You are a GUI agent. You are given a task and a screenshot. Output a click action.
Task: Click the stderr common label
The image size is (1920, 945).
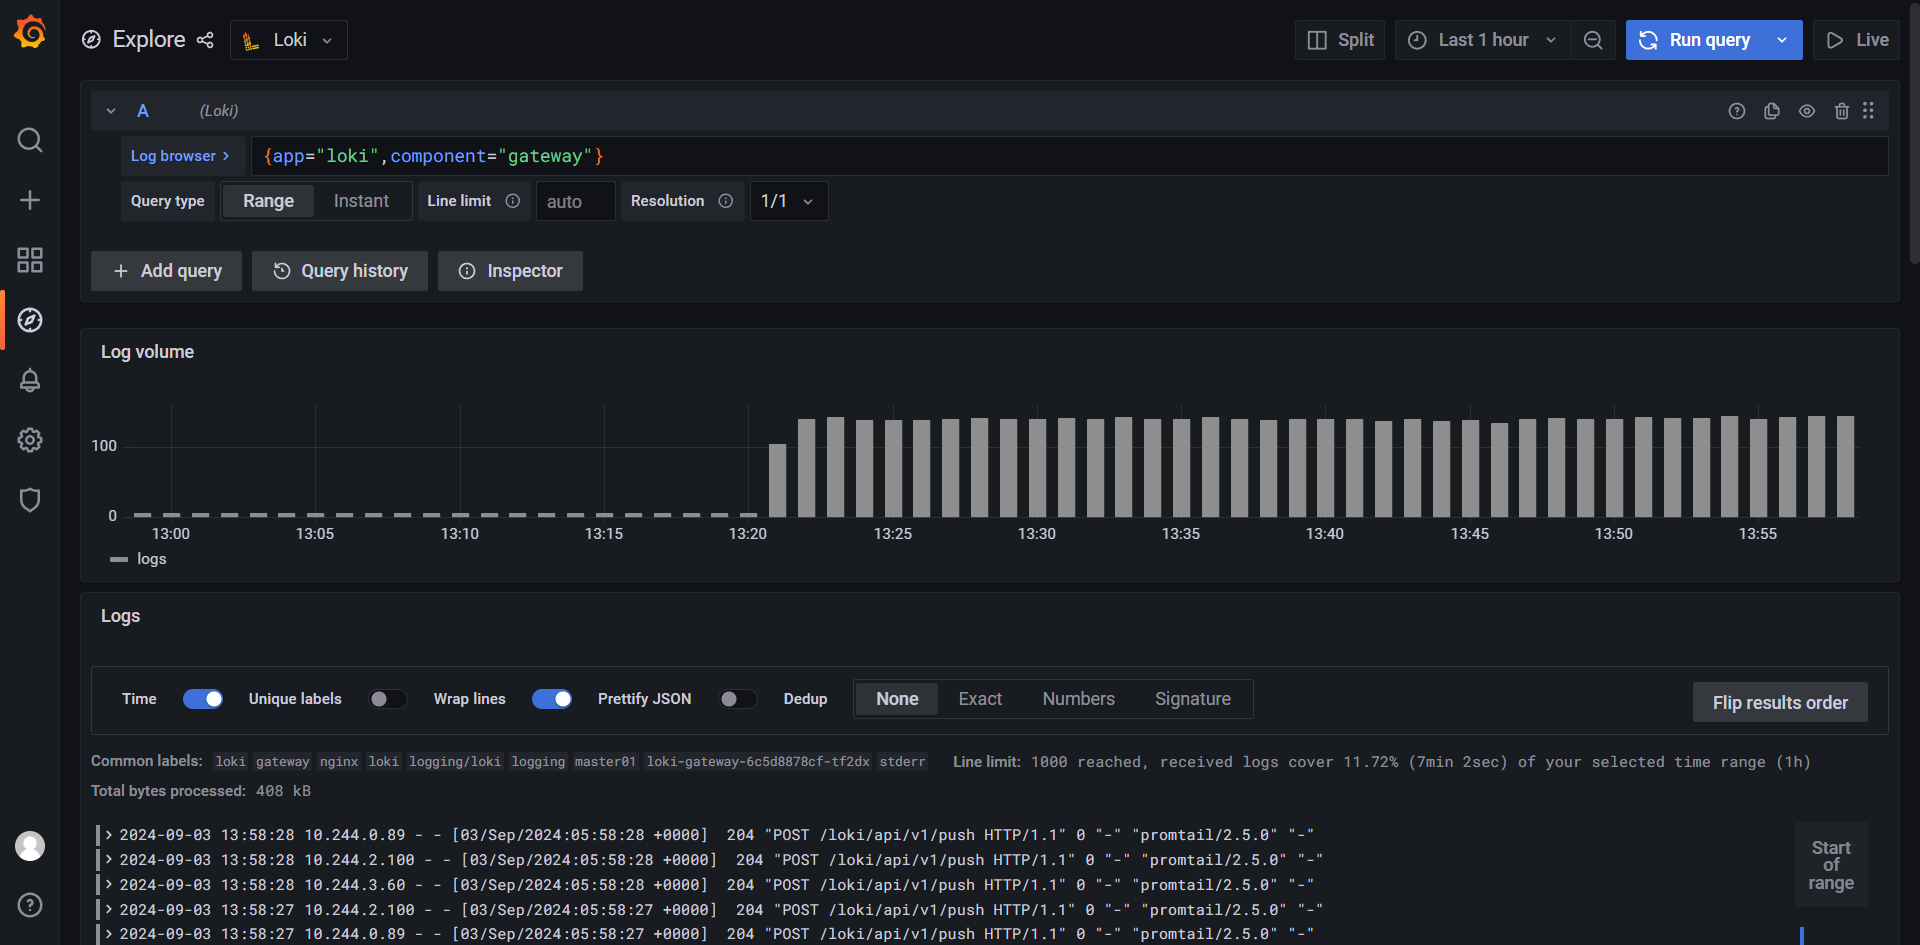(x=902, y=762)
